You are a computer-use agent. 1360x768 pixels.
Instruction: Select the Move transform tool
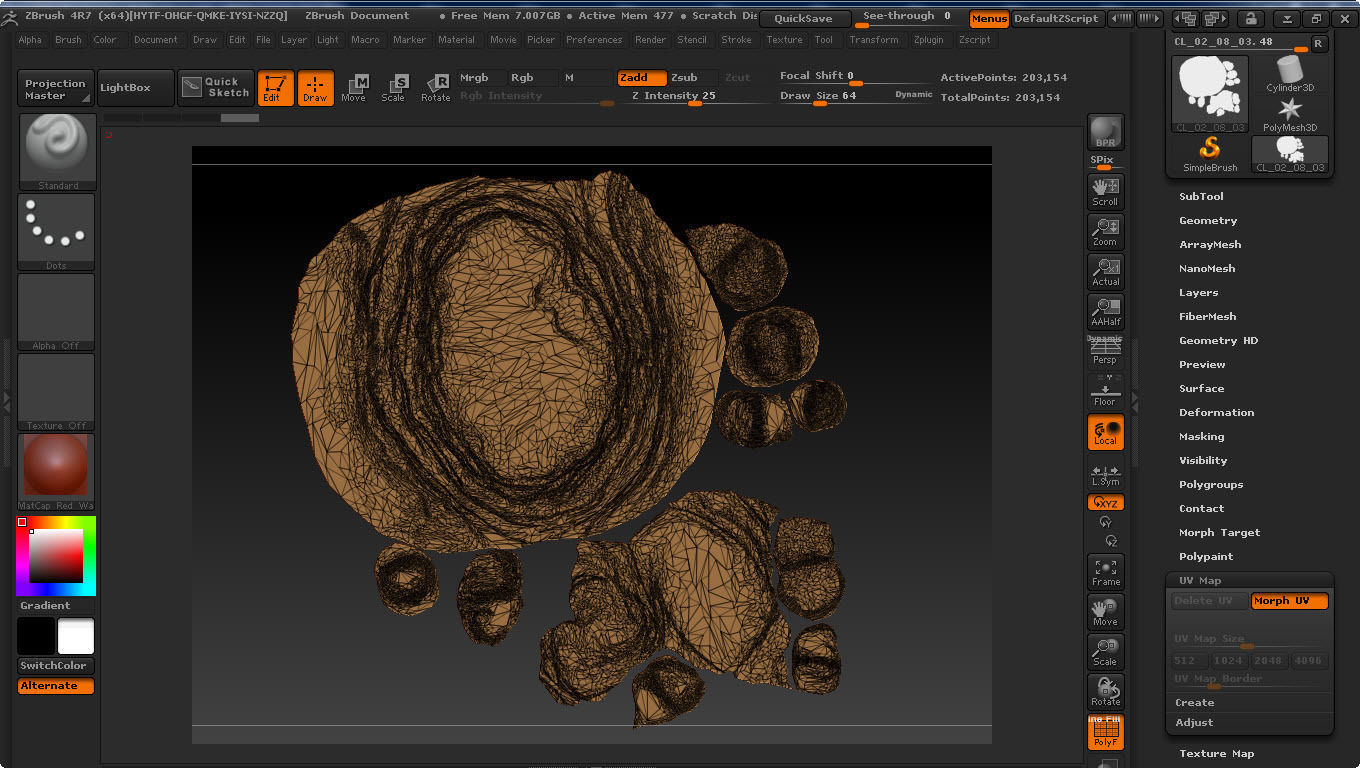[x=353, y=88]
